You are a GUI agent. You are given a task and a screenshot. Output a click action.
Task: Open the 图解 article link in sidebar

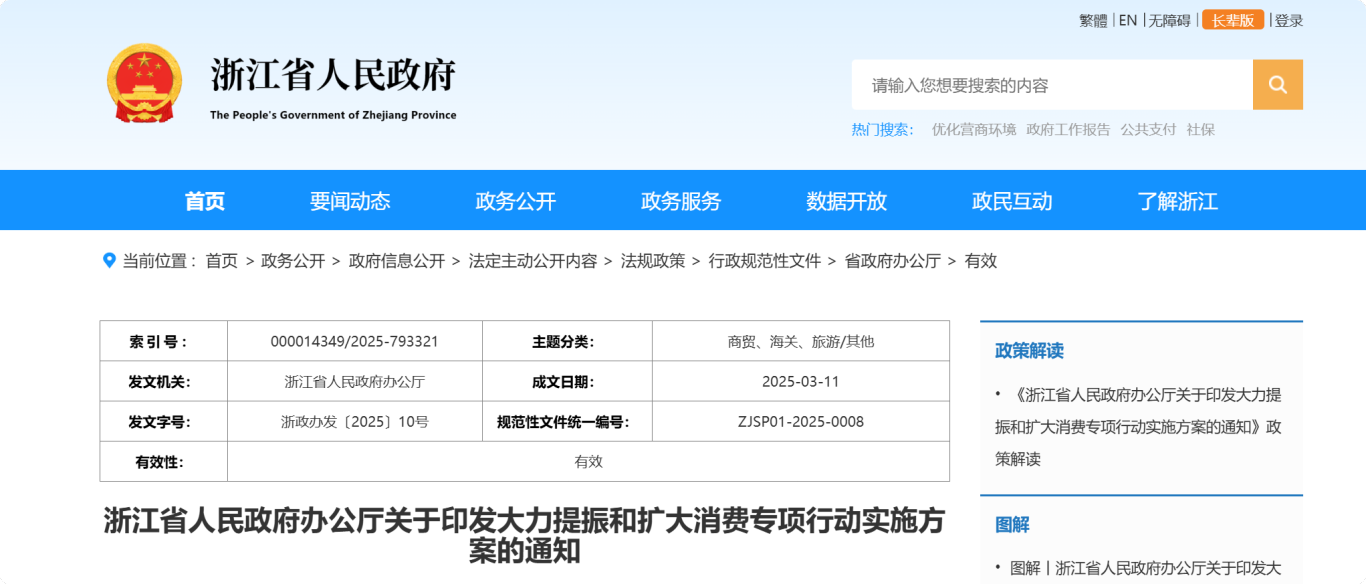point(1146,568)
